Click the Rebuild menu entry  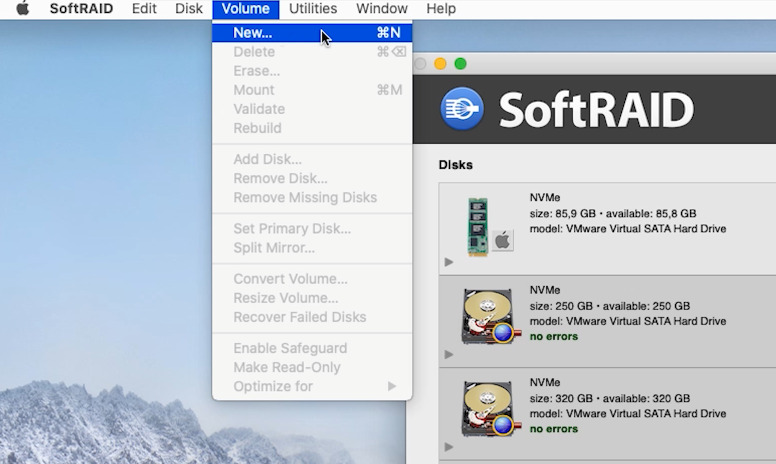pos(312,128)
